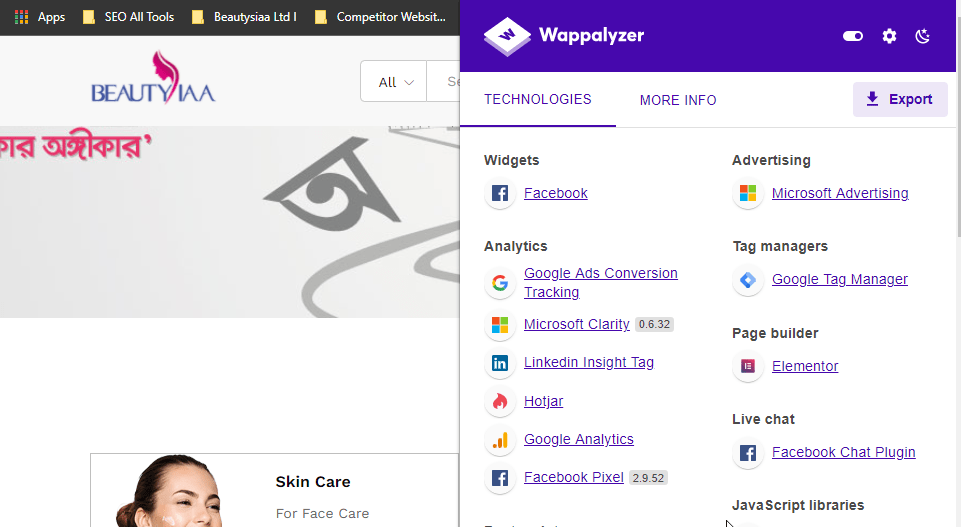Open the Hotjar link

click(x=543, y=401)
